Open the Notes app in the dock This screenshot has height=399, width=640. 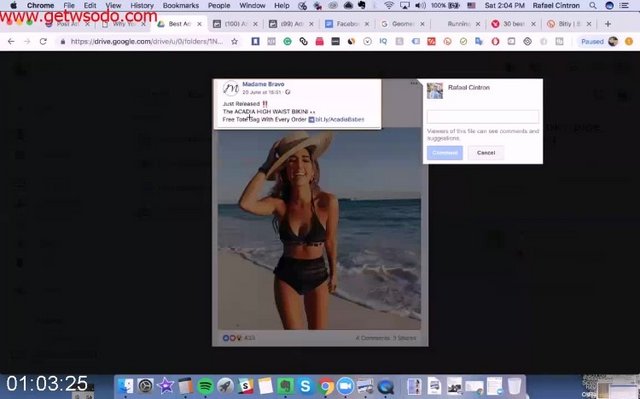click(x=265, y=386)
